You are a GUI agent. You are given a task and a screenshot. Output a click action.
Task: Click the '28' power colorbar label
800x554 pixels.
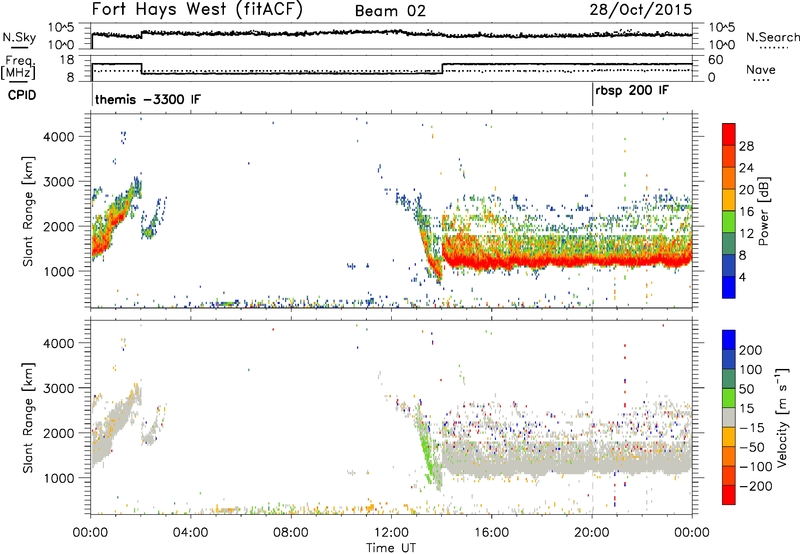pyautogui.click(x=746, y=146)
